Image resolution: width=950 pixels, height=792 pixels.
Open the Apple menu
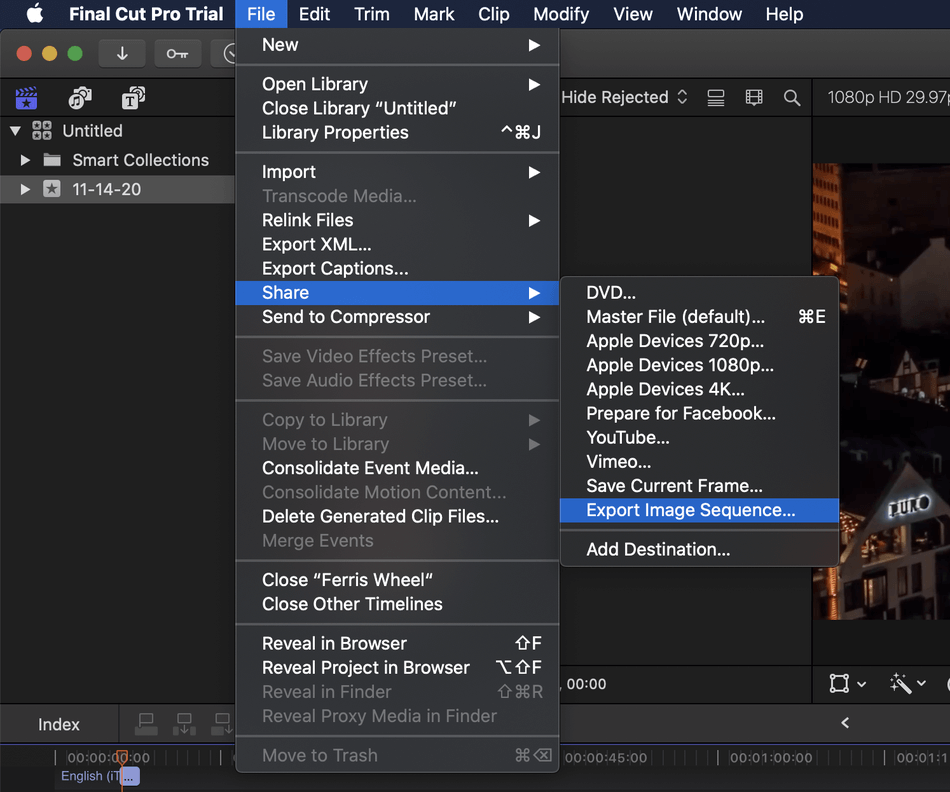(35, 13)
